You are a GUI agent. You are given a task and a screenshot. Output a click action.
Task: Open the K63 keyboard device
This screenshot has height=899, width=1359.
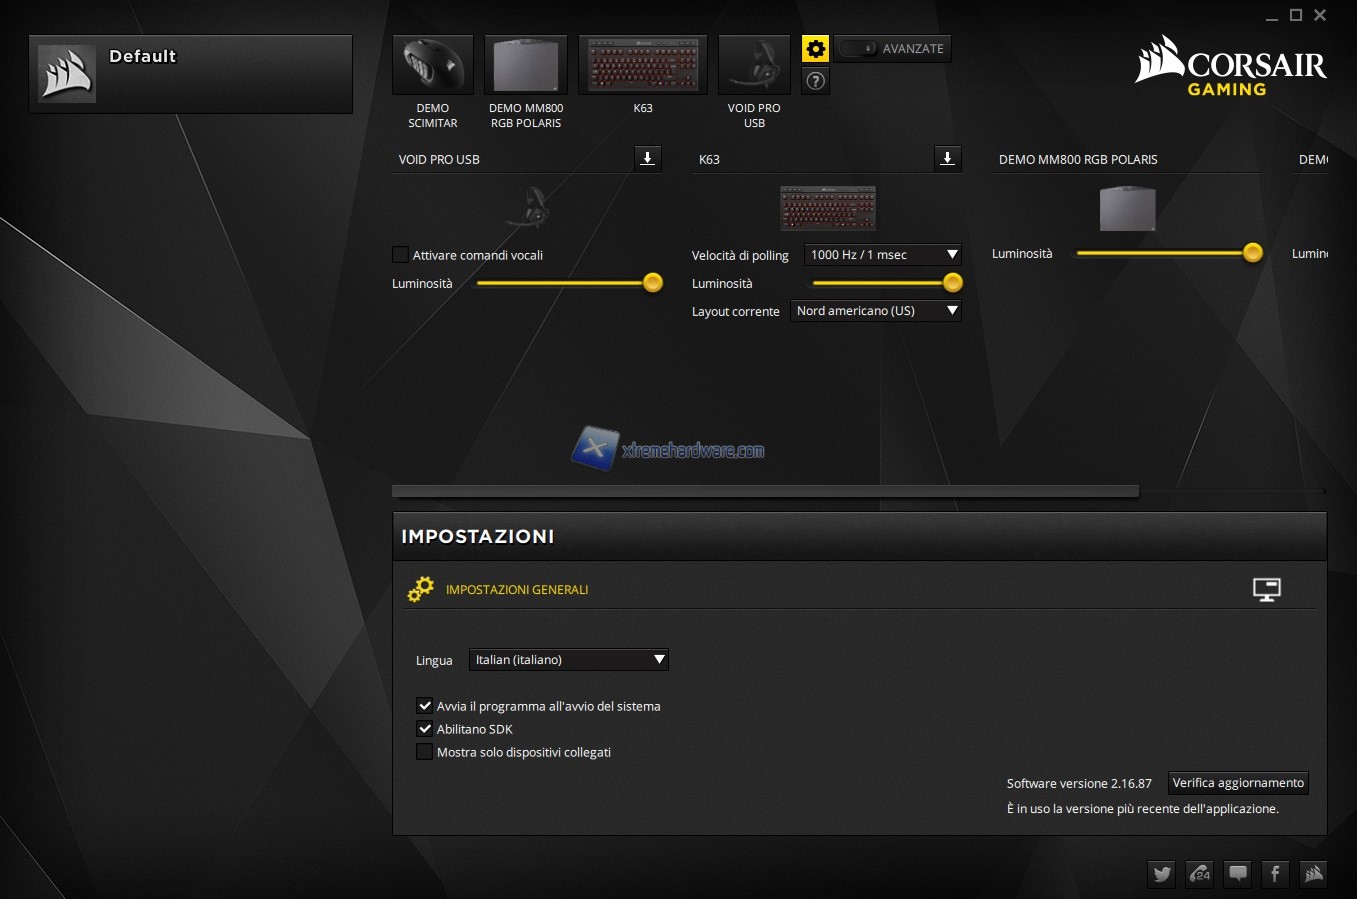pos(643,66)
